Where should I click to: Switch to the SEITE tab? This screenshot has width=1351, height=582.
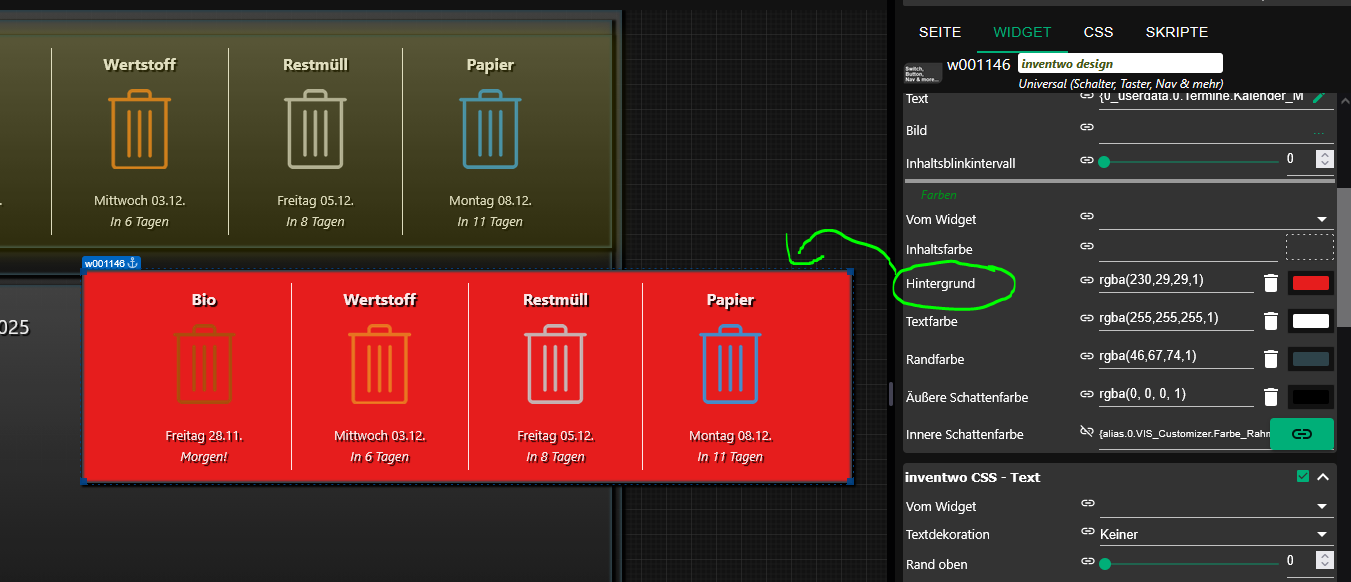click(940, 32)
